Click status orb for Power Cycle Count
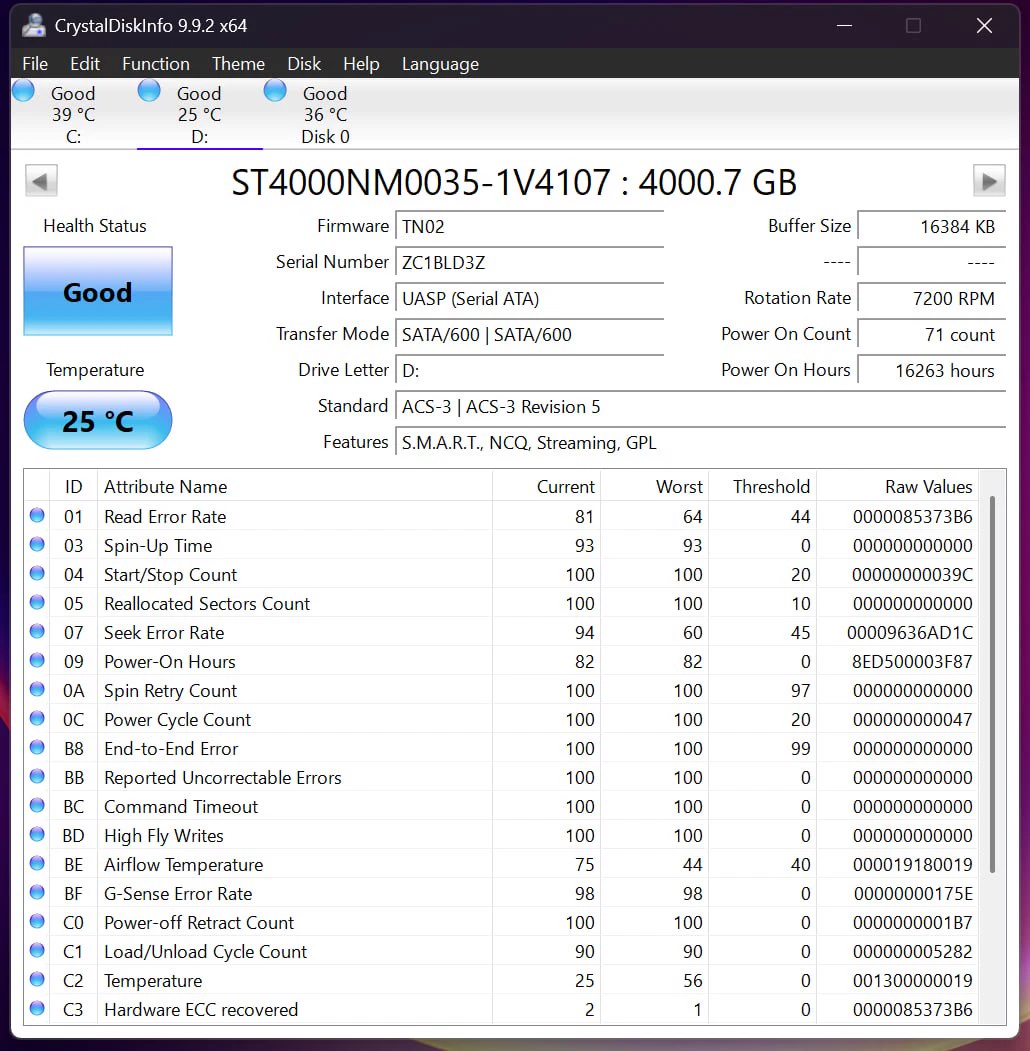Screen dimensions: 1030x1051 (37, 719)
